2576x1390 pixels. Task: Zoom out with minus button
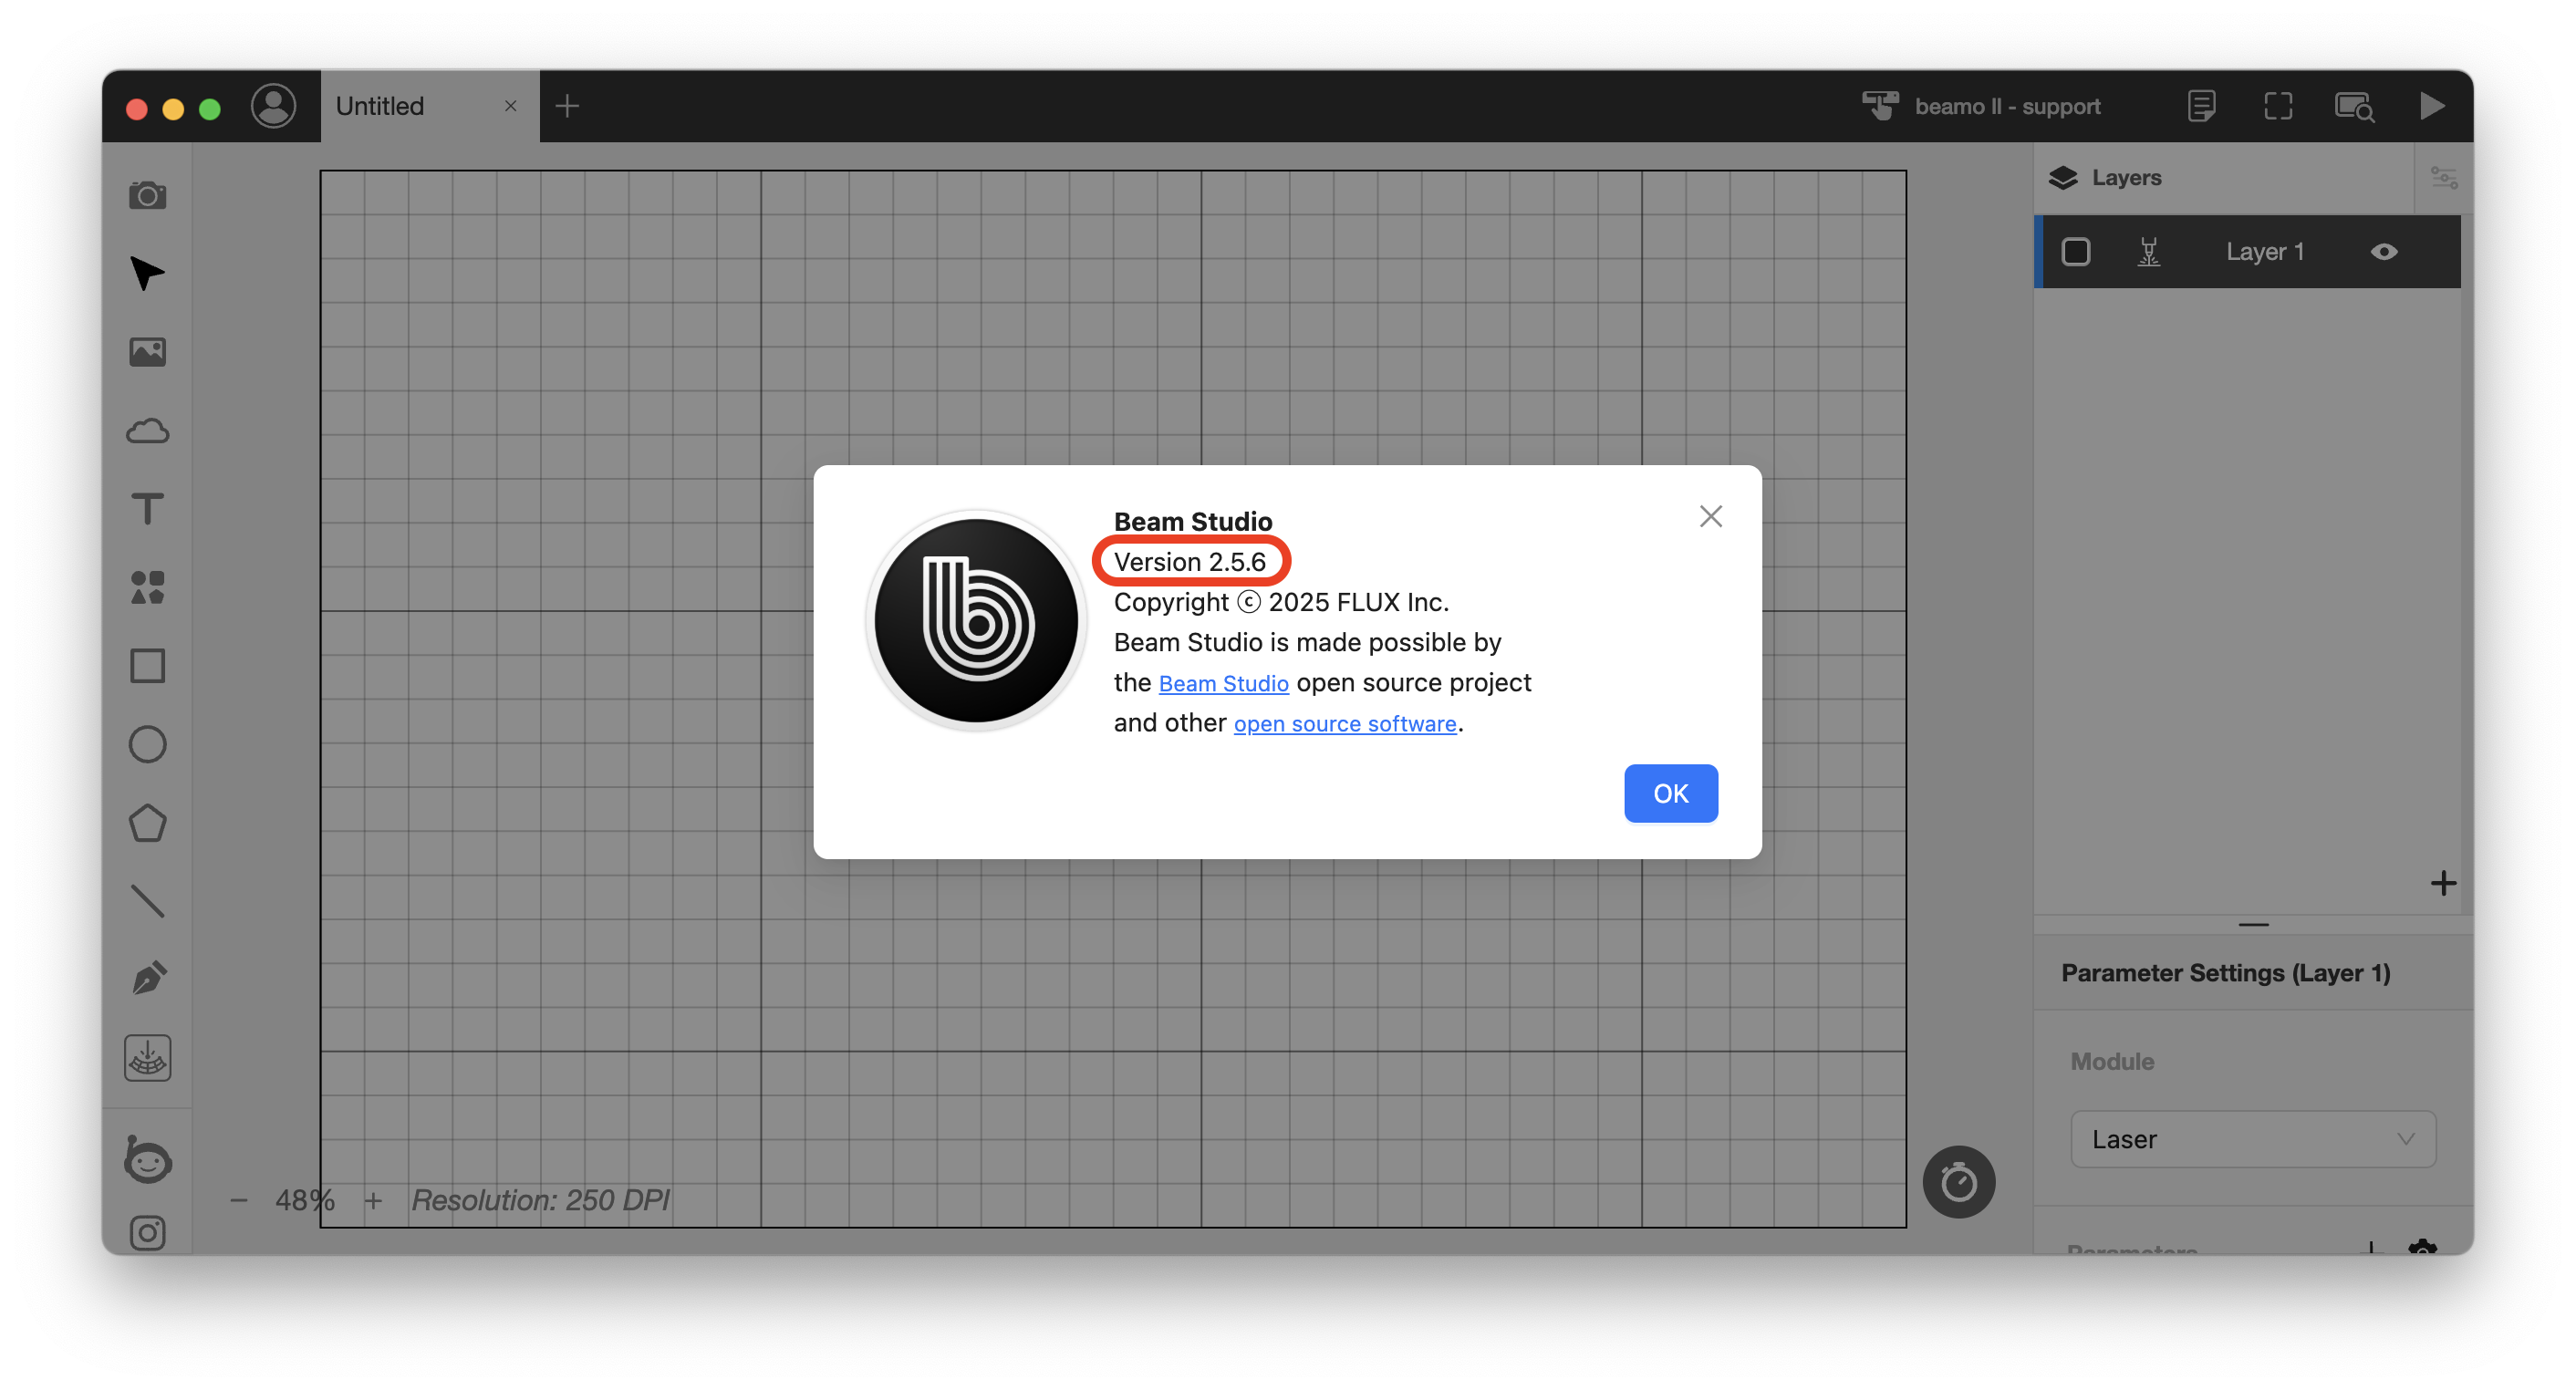point(238,1200)
